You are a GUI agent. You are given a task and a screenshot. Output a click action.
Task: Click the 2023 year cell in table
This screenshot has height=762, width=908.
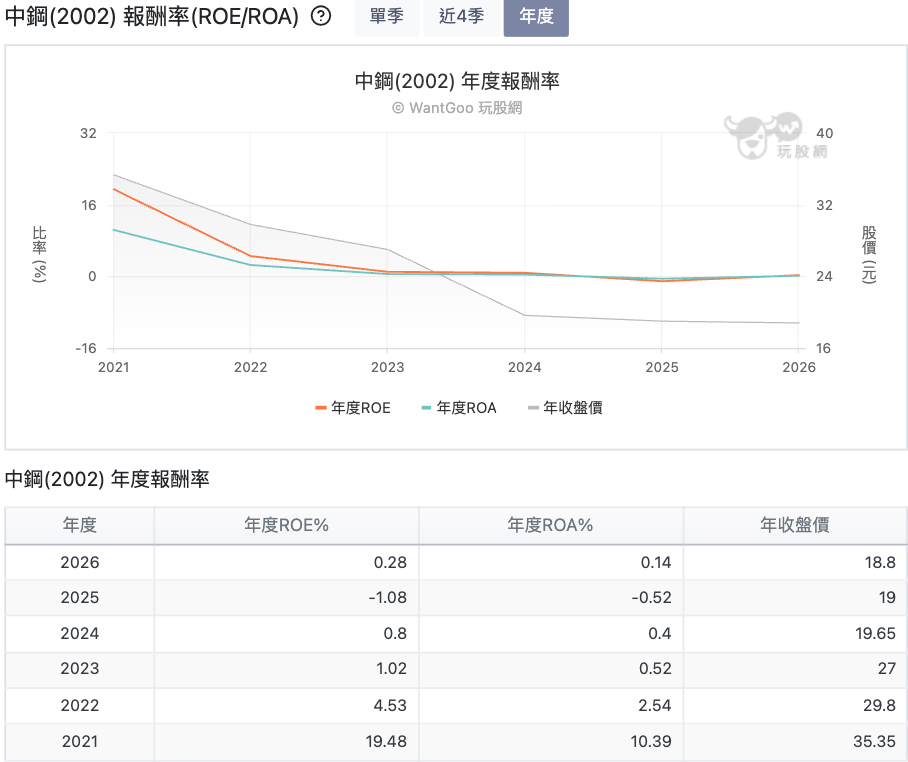[x=80, y=669]
